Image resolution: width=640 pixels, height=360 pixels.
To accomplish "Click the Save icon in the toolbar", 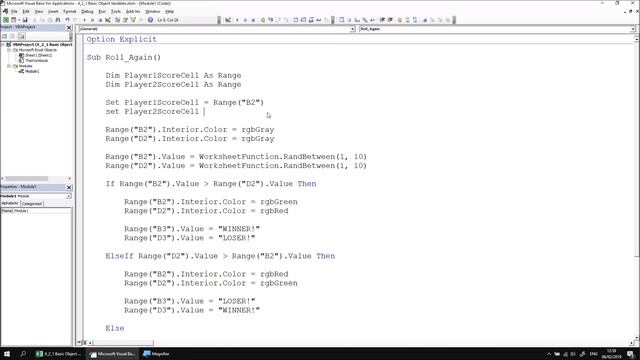I will [25, 20].
